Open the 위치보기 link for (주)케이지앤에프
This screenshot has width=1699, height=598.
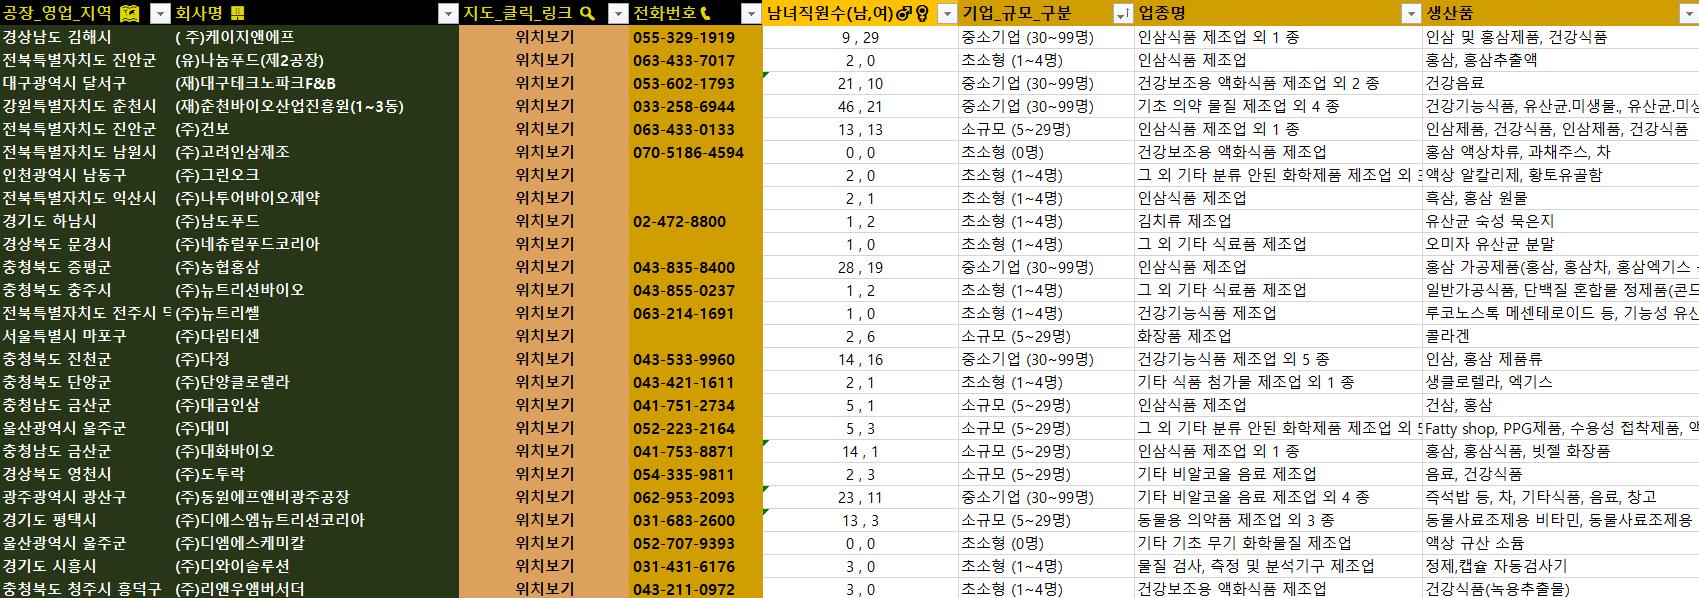coord(544,37)
